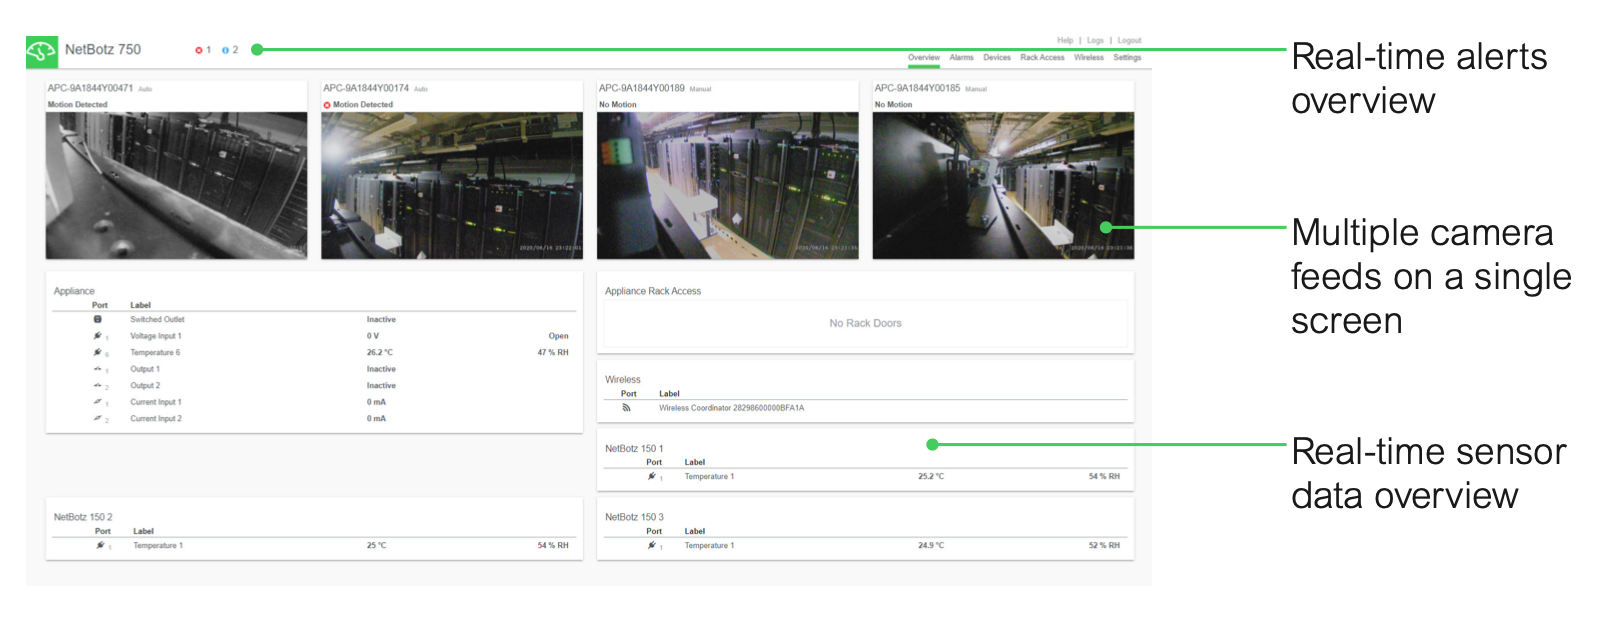Click the Temperature 6 port plug icon
Viewport: 1608px width, 620px height.
tap(97, 352)
